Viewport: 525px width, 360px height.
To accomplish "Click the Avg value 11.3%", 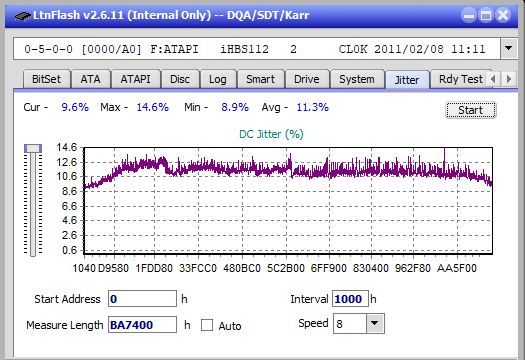I will [x=313, y=107].
